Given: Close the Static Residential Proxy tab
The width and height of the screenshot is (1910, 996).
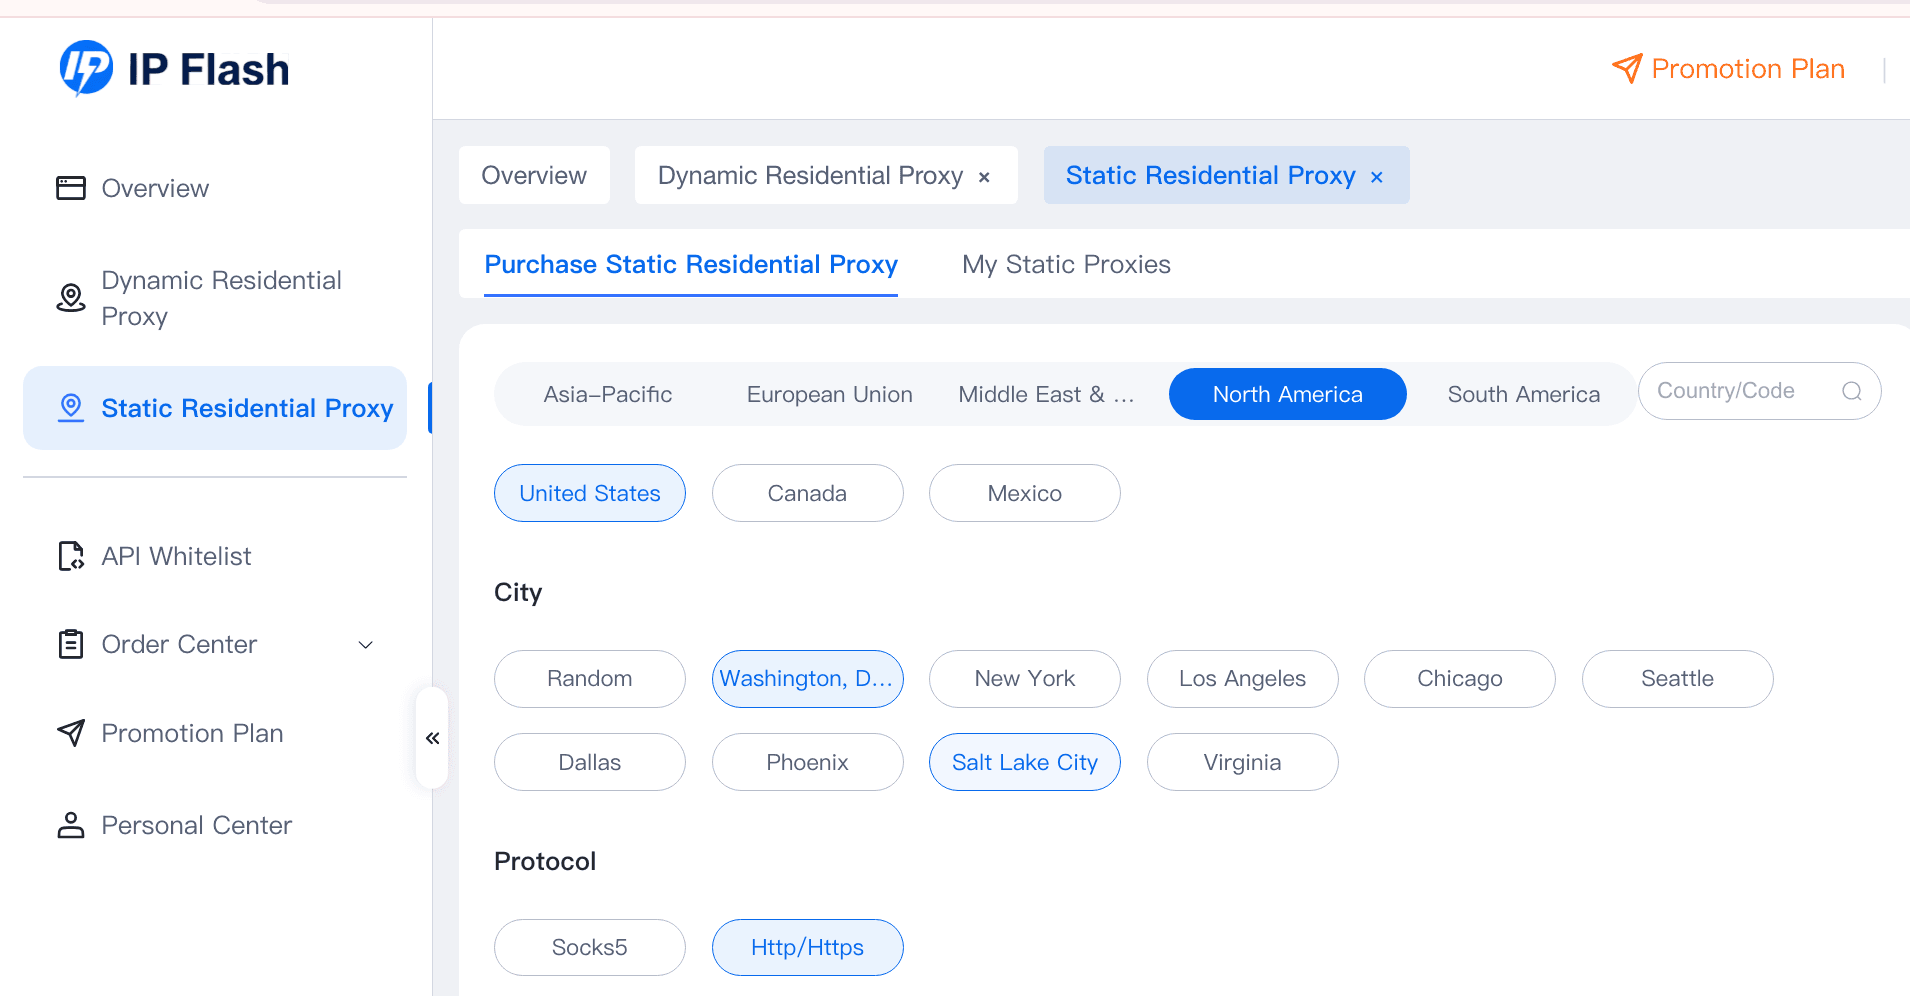Looking at the screenshot, I should 1377,177.
